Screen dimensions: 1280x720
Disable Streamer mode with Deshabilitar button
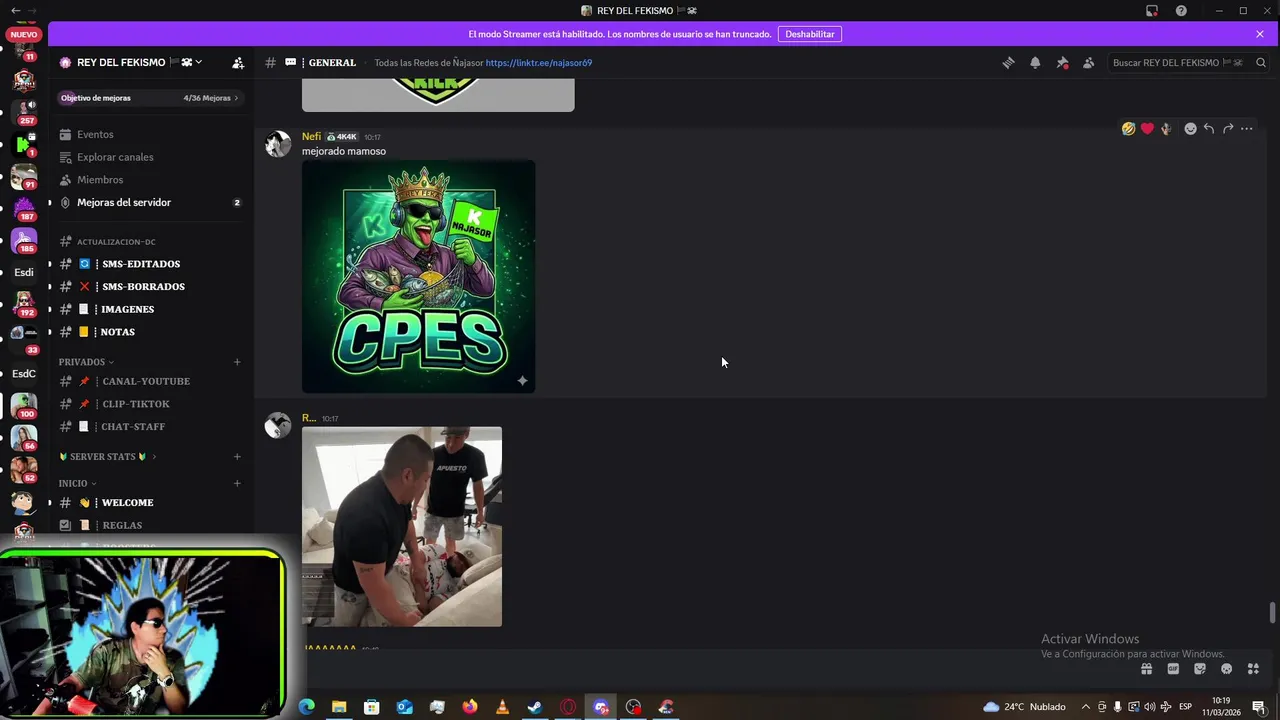(x=810, y=34)
